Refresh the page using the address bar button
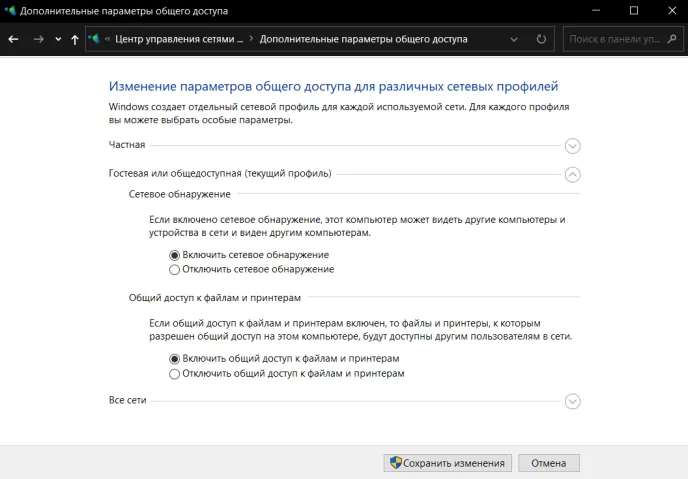Viewport: 688px width, 479px height. click(541, 39)
